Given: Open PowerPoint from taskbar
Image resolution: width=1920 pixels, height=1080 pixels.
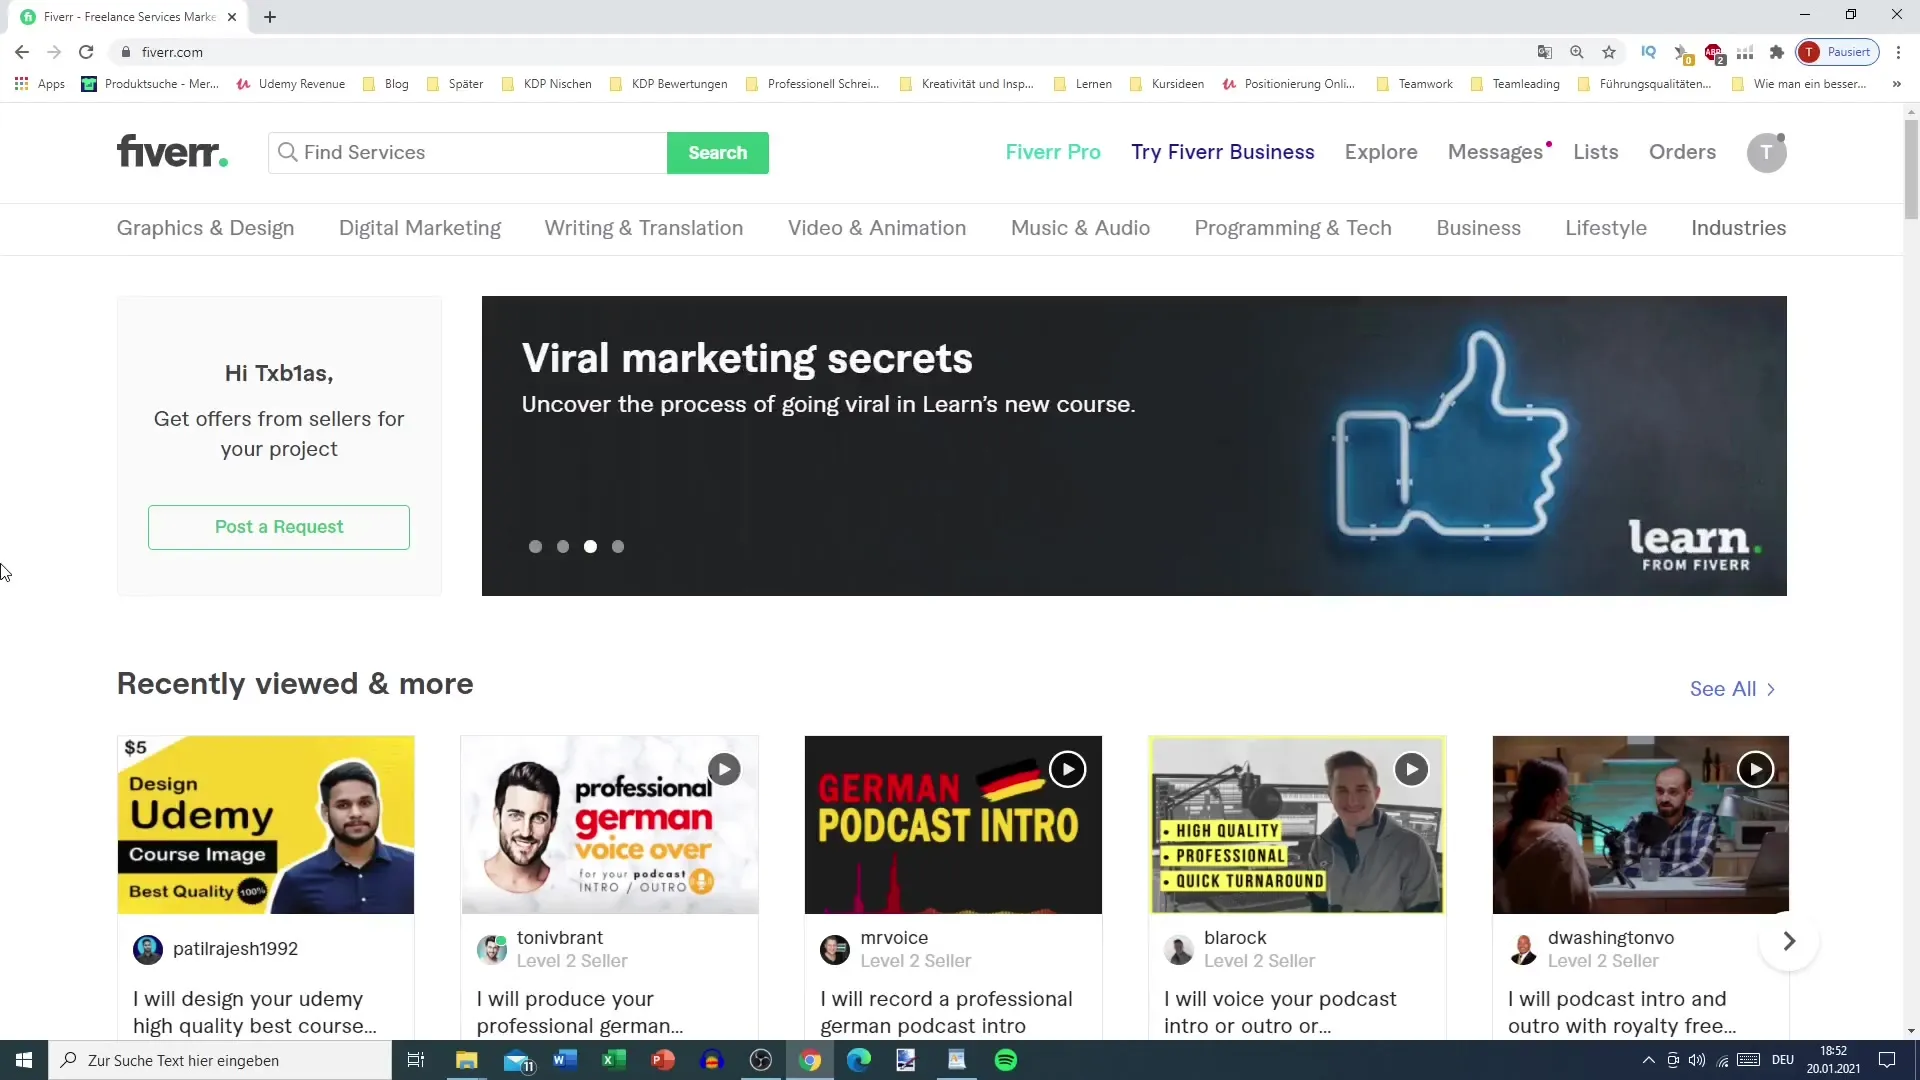Looking at the screenshot, I should [x=663, y=1060].
